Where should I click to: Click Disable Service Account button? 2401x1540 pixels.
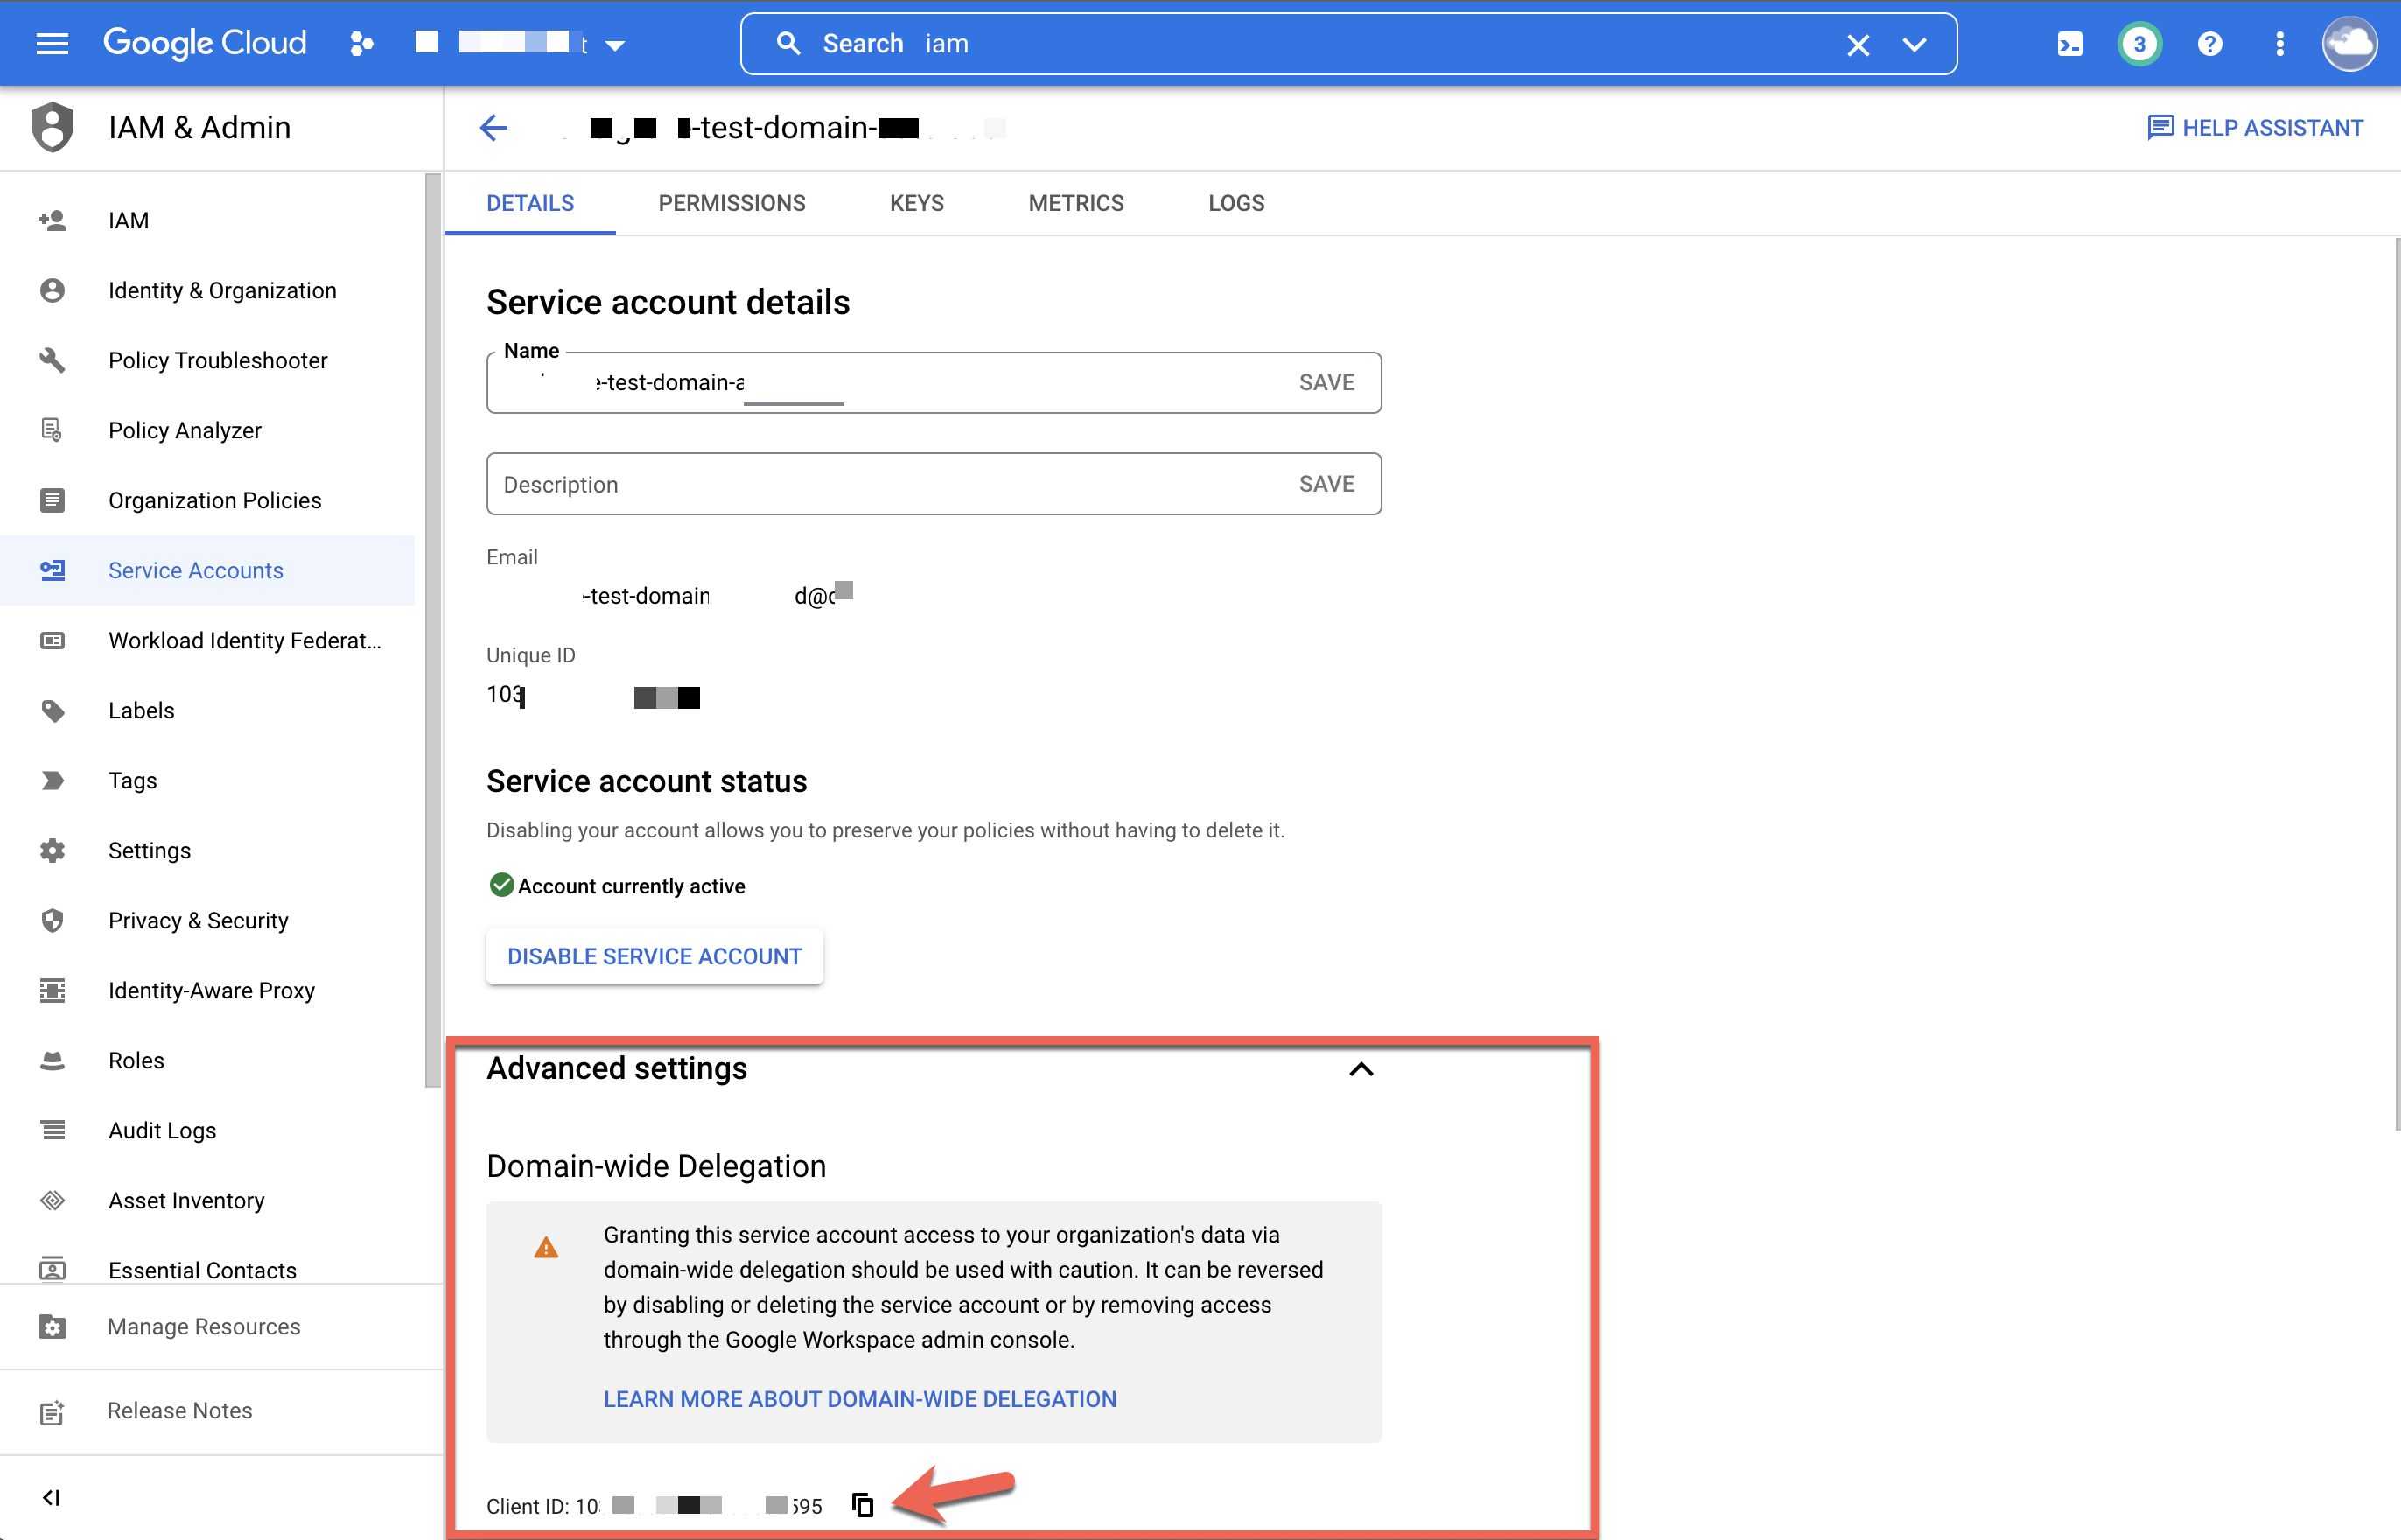[x=654, y=956]
